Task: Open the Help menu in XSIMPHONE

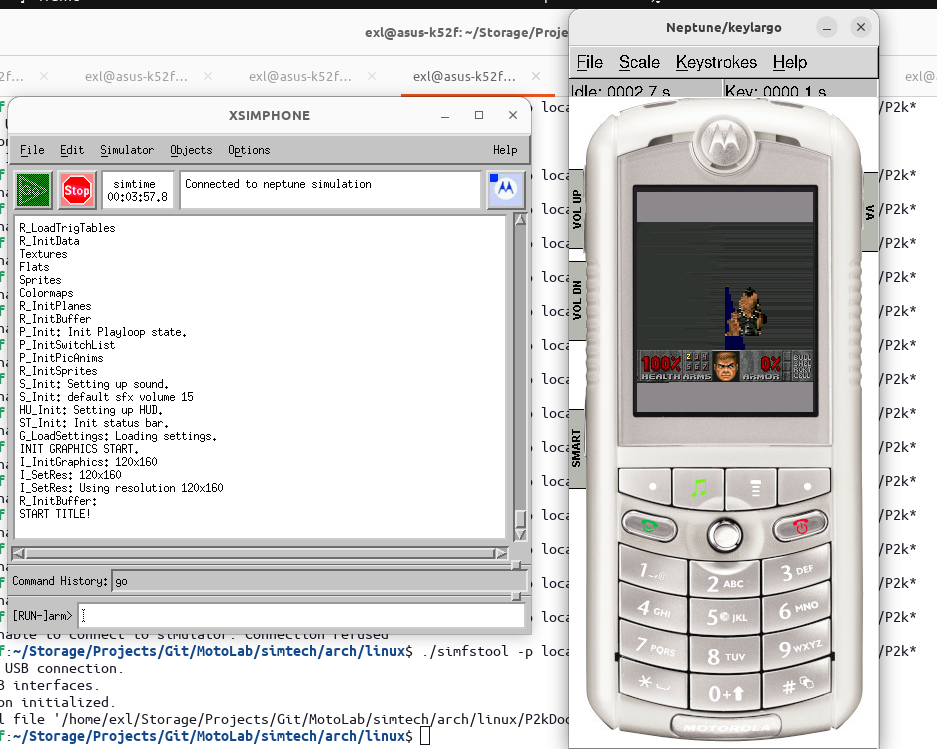Action: (505, 150)
